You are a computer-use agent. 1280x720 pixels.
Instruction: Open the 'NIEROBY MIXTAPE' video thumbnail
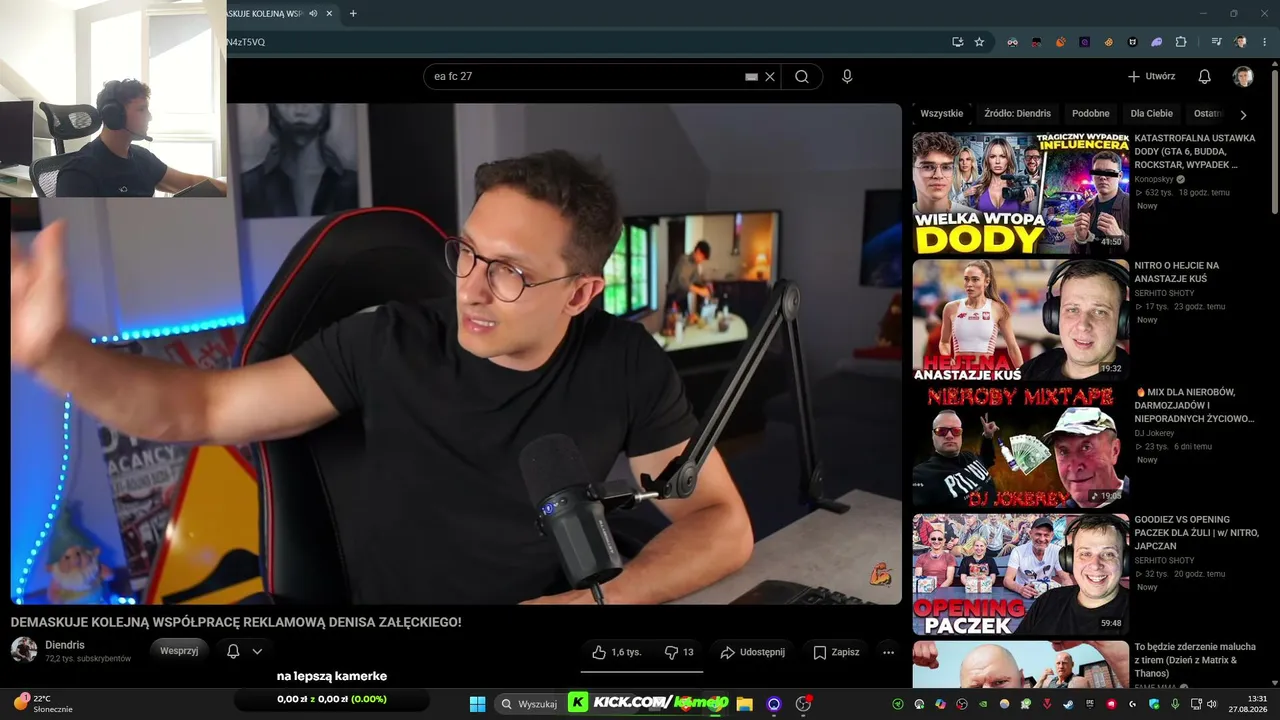[x=1021, y=447]
